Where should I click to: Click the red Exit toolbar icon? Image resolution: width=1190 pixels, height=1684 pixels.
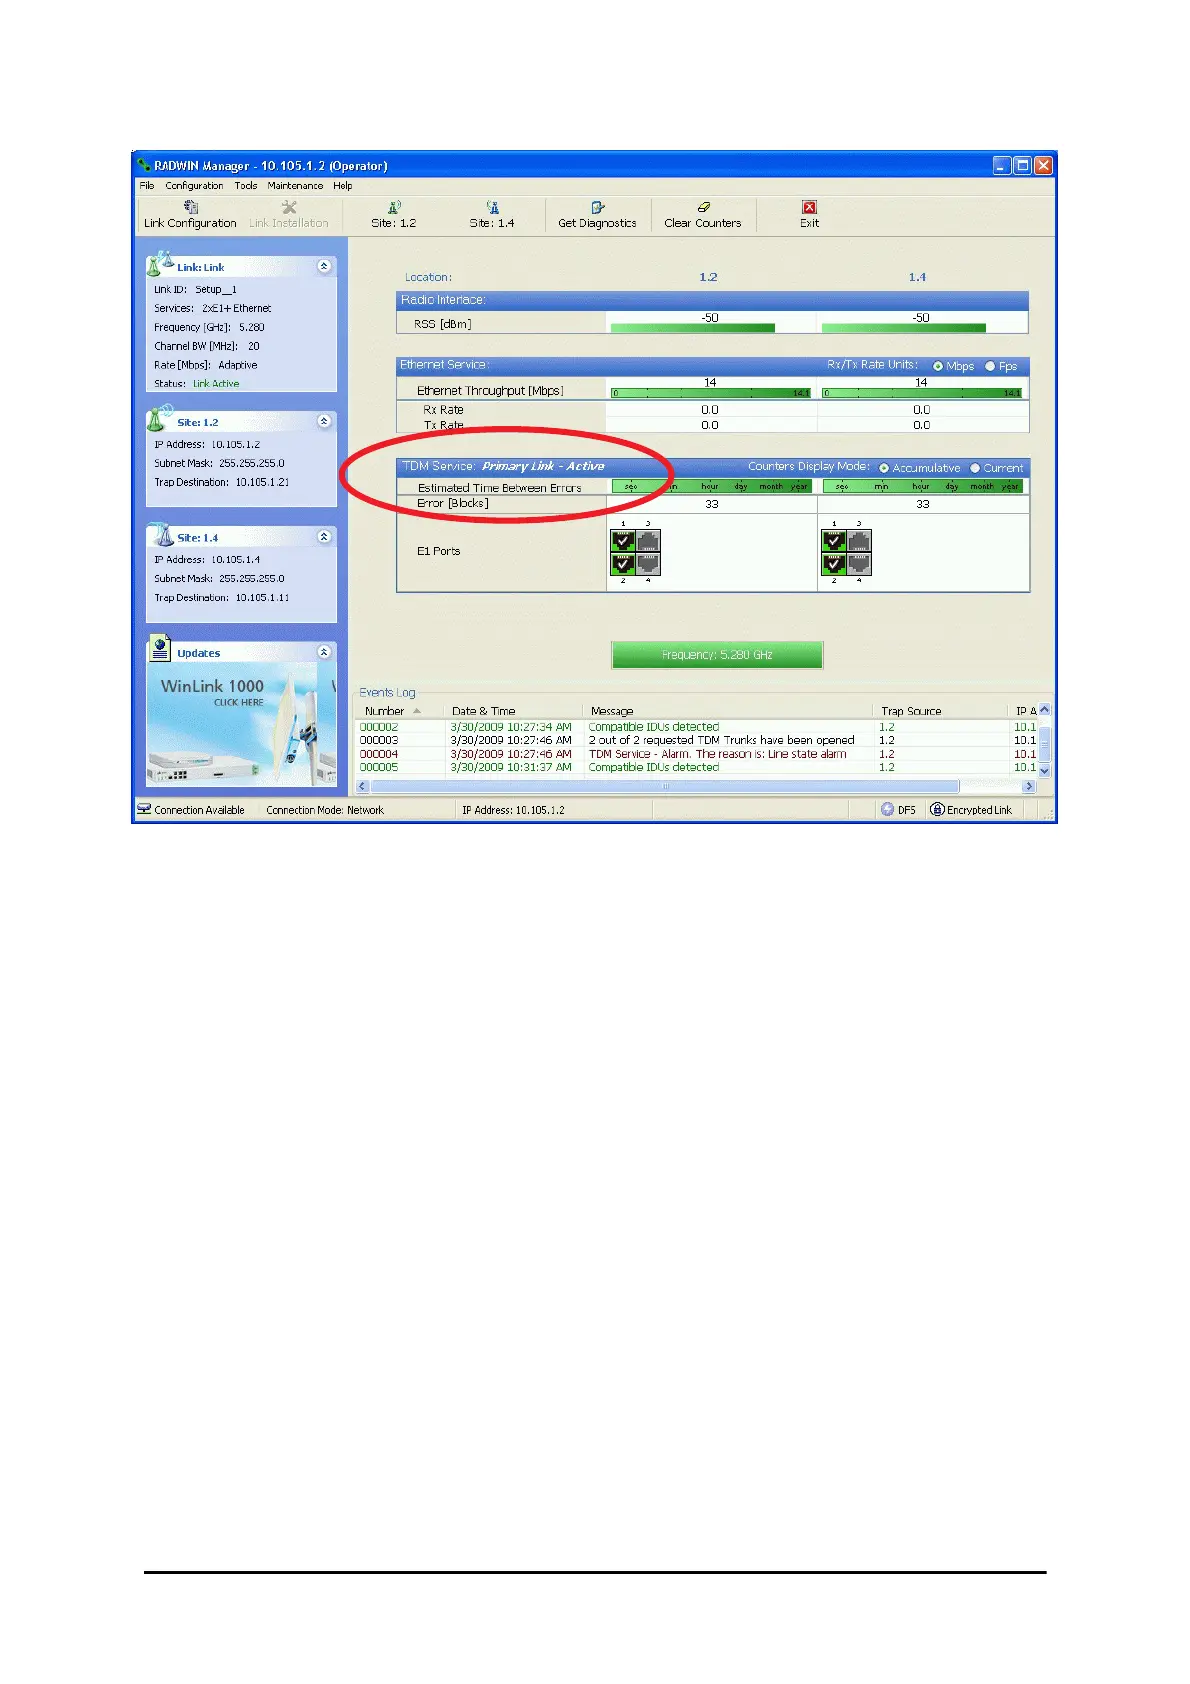(x=809, y=208)
